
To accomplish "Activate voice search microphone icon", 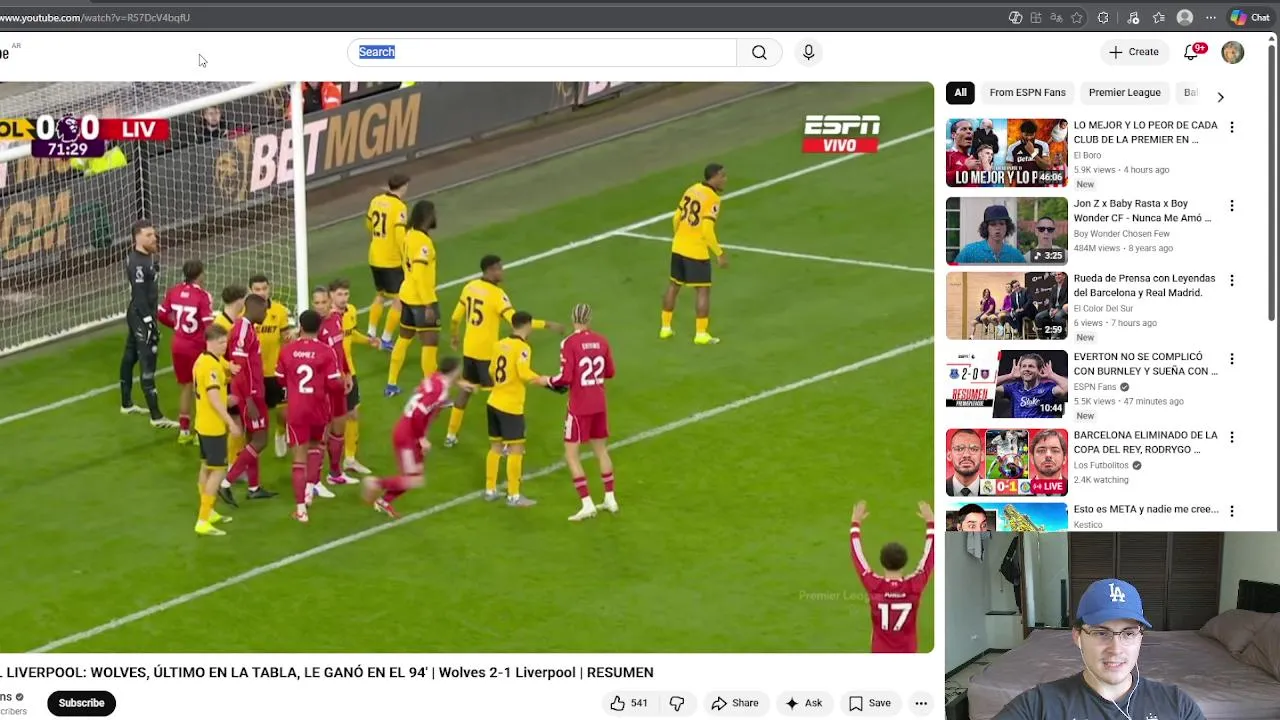I will point(809,52).
